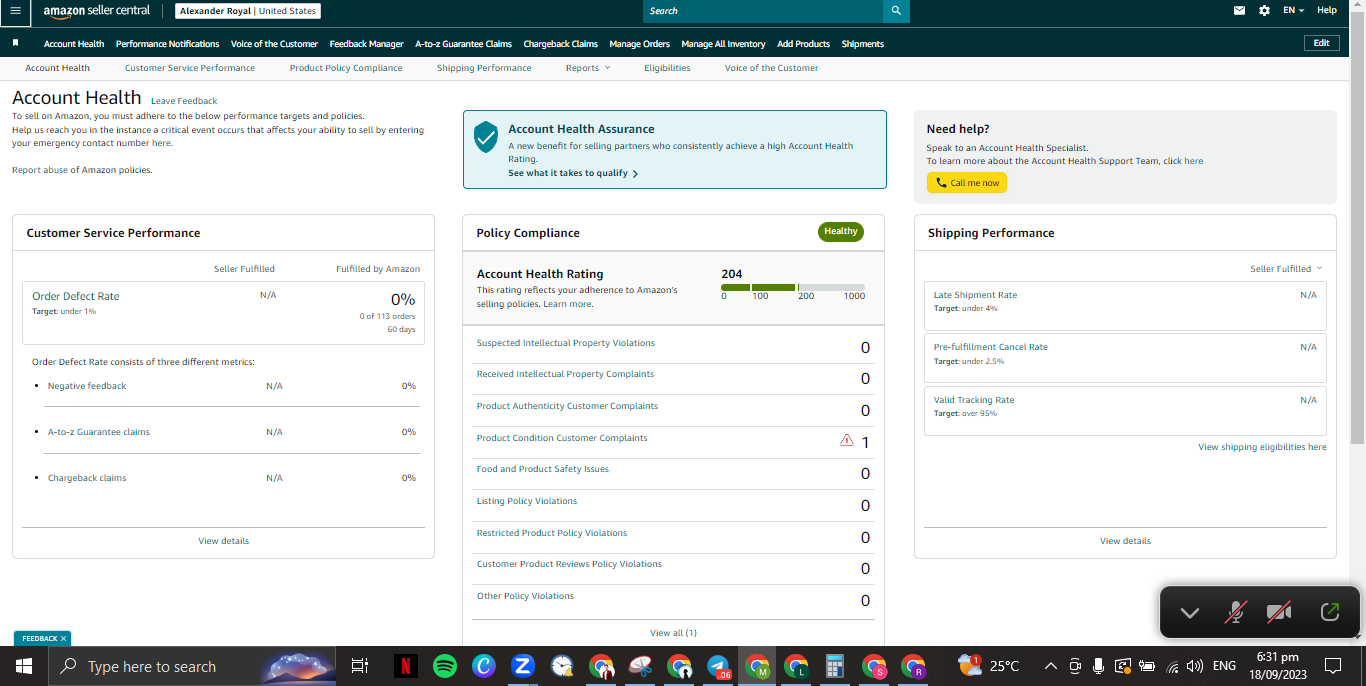The image size is (1366, 686).
Task: Click the Learn more link in Account Health Rating
Action: (x=567, y=304)
